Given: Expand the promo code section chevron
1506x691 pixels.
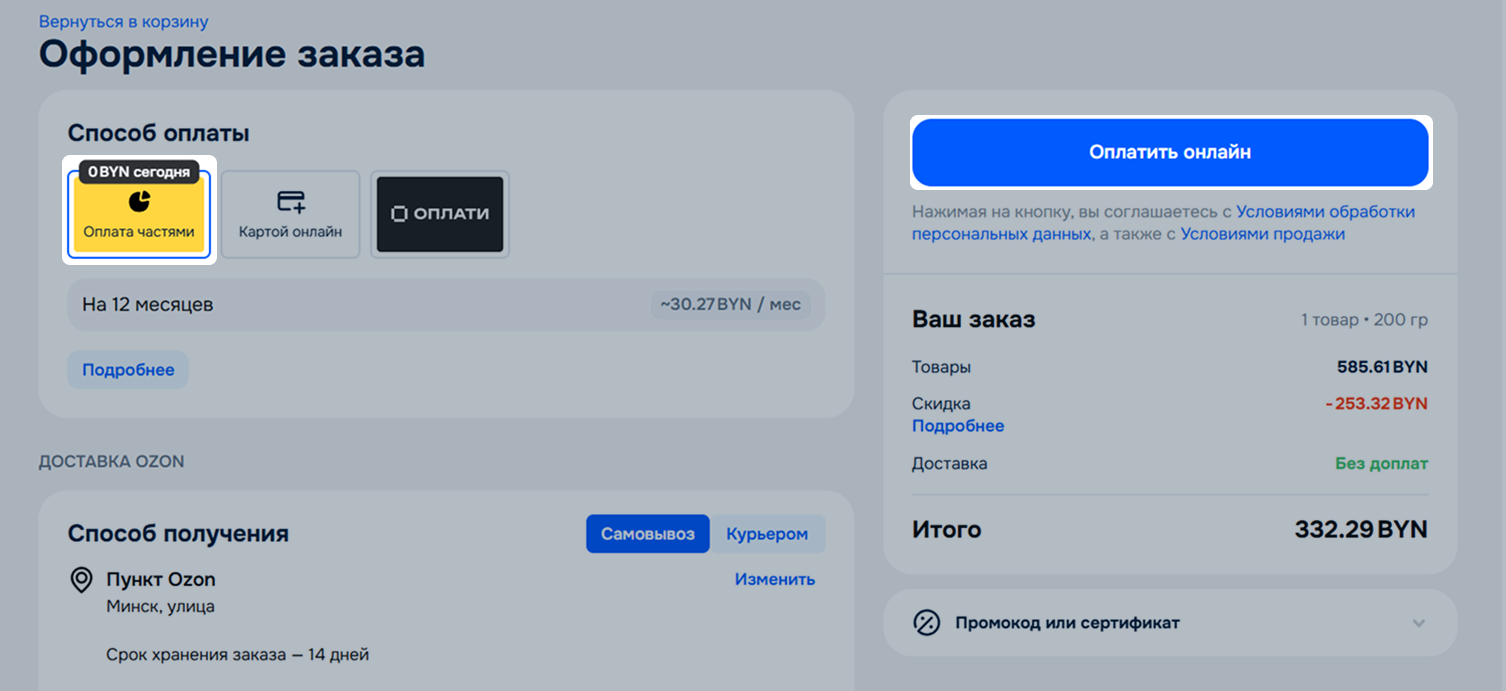Looking at the screenshot, I should (x=1418, y=623).
